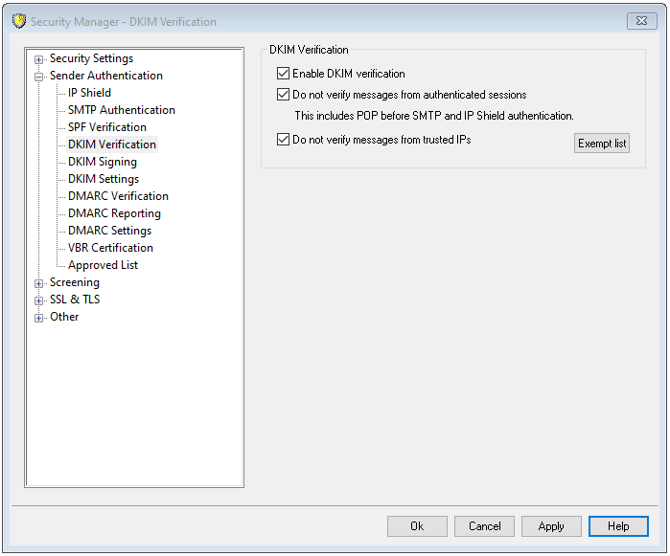Image resolution: width=670 pixels, height=556 pixels.
Task: Click the Security Manager shield icon
Action: click(18, 21)
